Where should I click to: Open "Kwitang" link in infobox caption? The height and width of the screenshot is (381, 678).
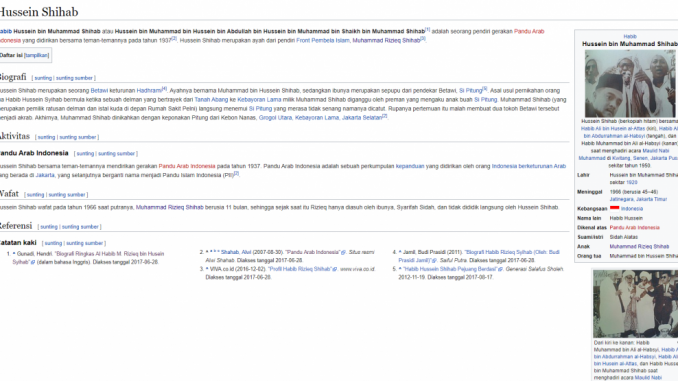[621, 158]
